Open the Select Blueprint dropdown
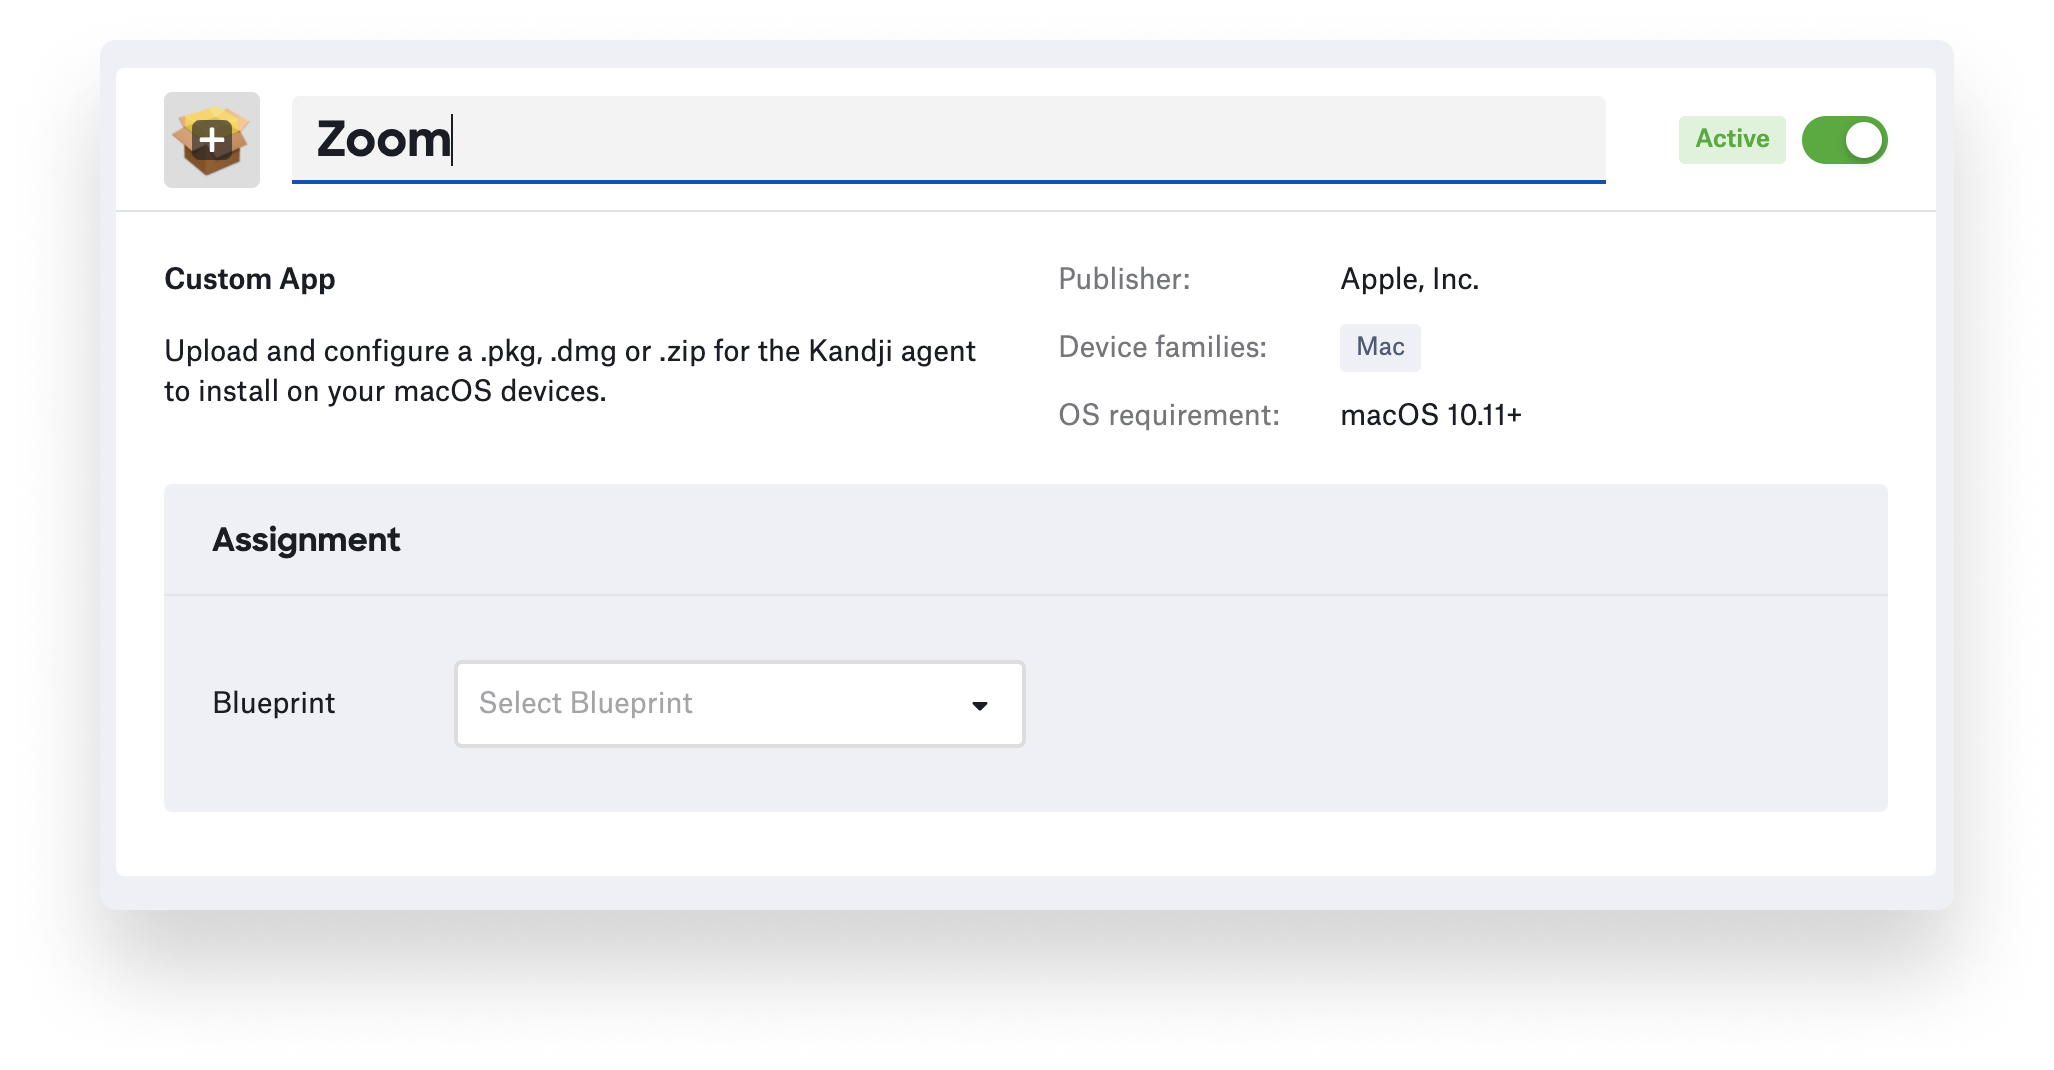Viewport: 2054px width, 1070px height. [739, 704]
